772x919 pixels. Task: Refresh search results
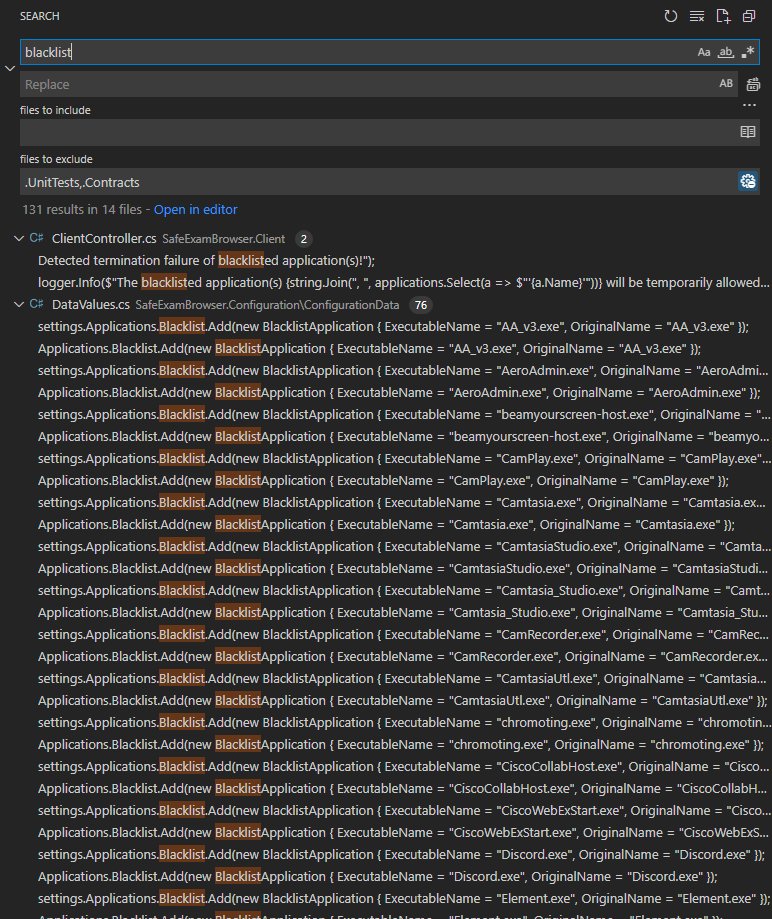pos(671,16)
